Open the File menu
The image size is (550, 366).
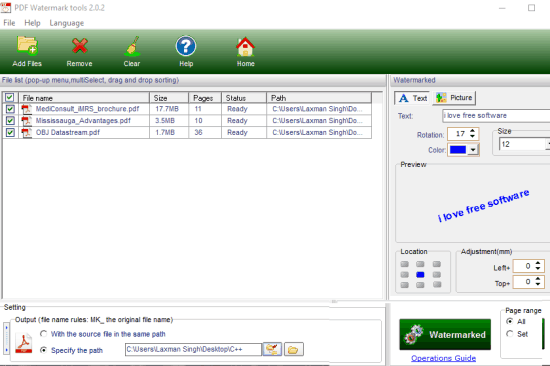click(x=9, y=23)
